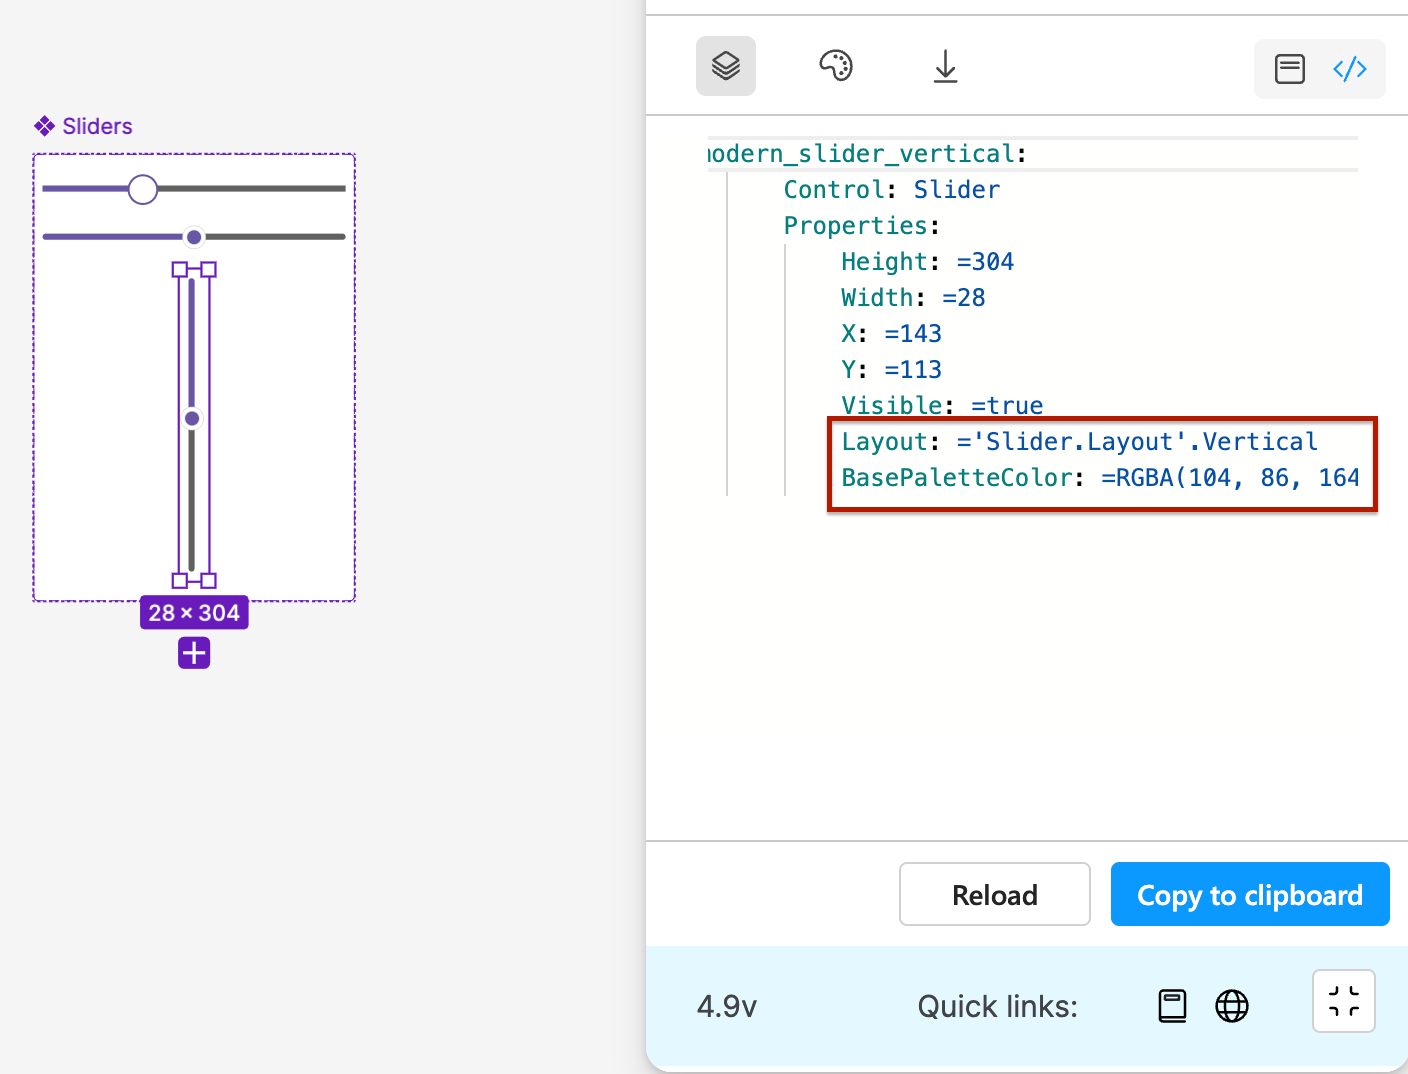Open the documentation book icon
The height and width of the screenshot is (1074, 1408).
1172,1006
